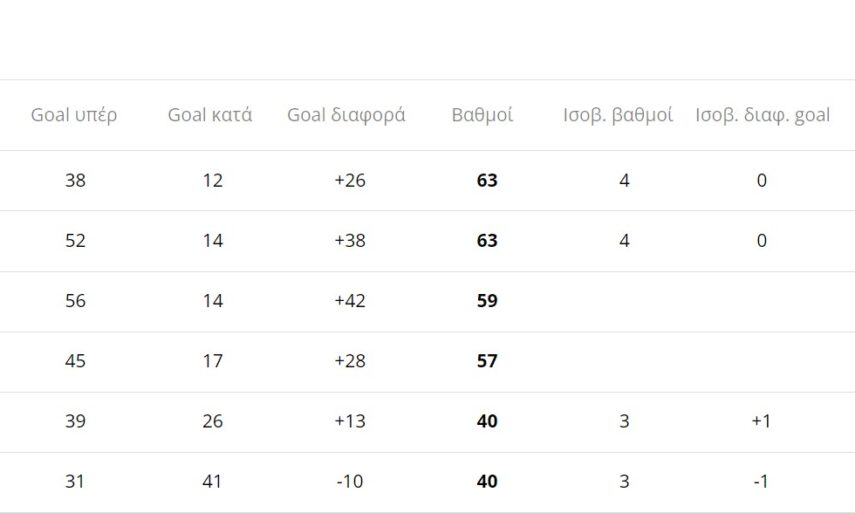Click the goal difference value -10
This screenshot has width=855, height=513.
click(x=350, y=481)
